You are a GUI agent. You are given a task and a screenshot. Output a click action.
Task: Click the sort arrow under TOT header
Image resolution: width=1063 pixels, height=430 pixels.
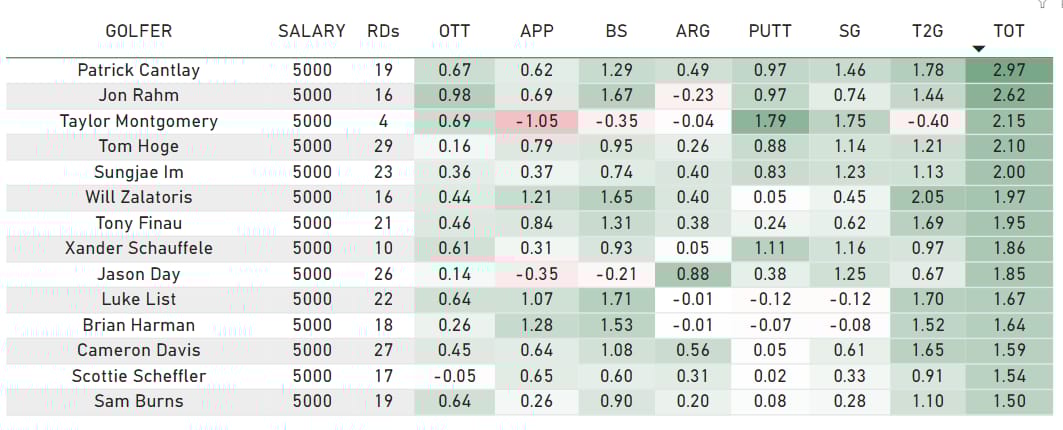(978, 49)
